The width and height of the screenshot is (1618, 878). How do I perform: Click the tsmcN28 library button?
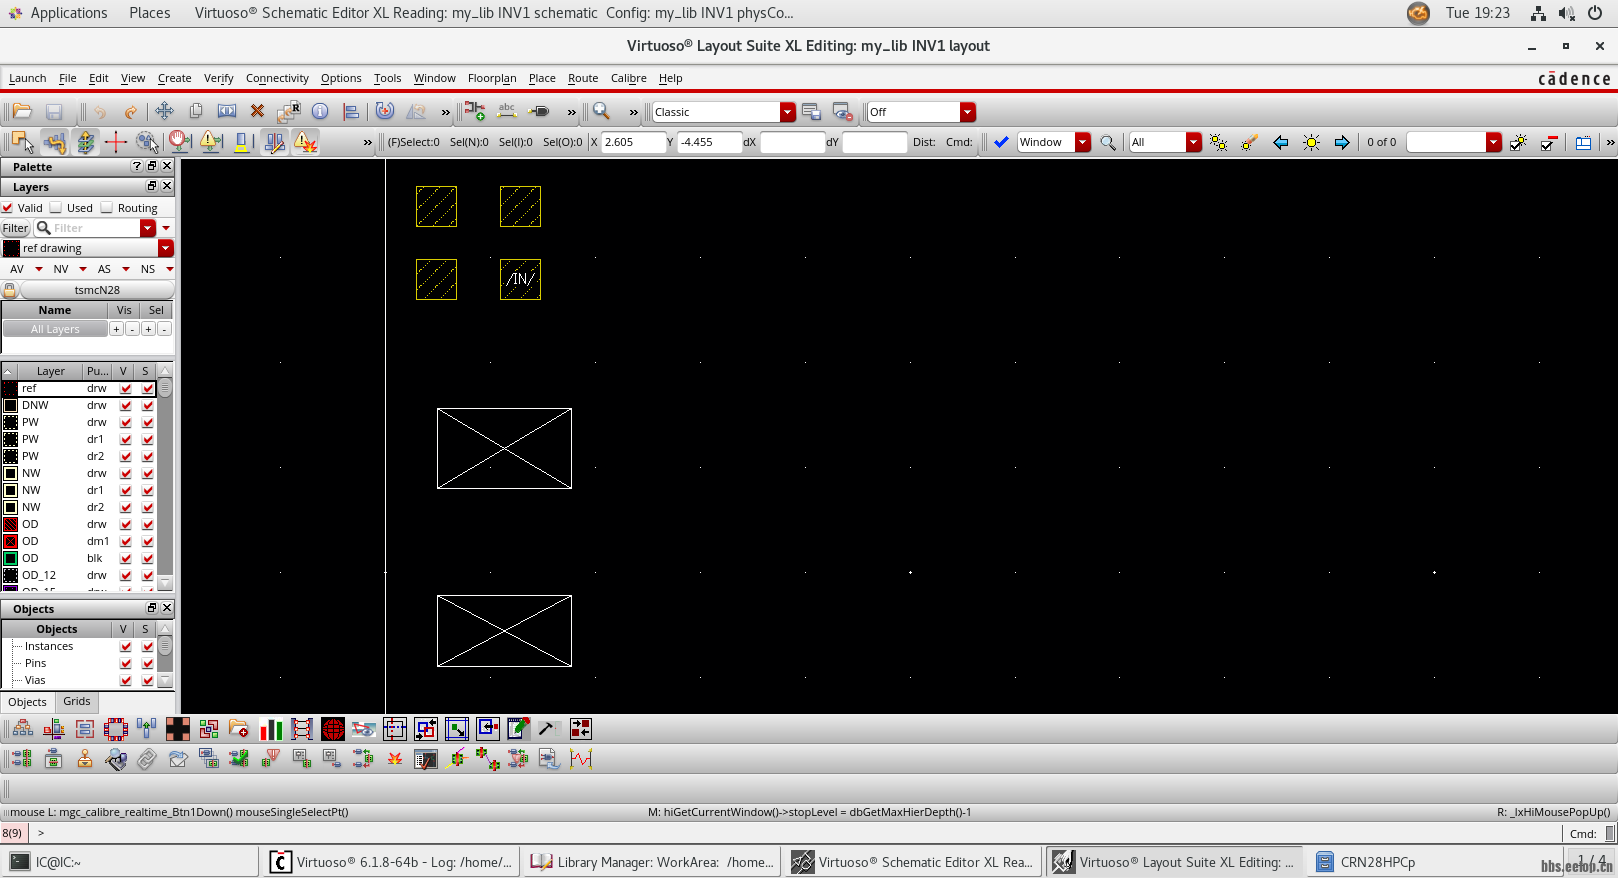97,290
